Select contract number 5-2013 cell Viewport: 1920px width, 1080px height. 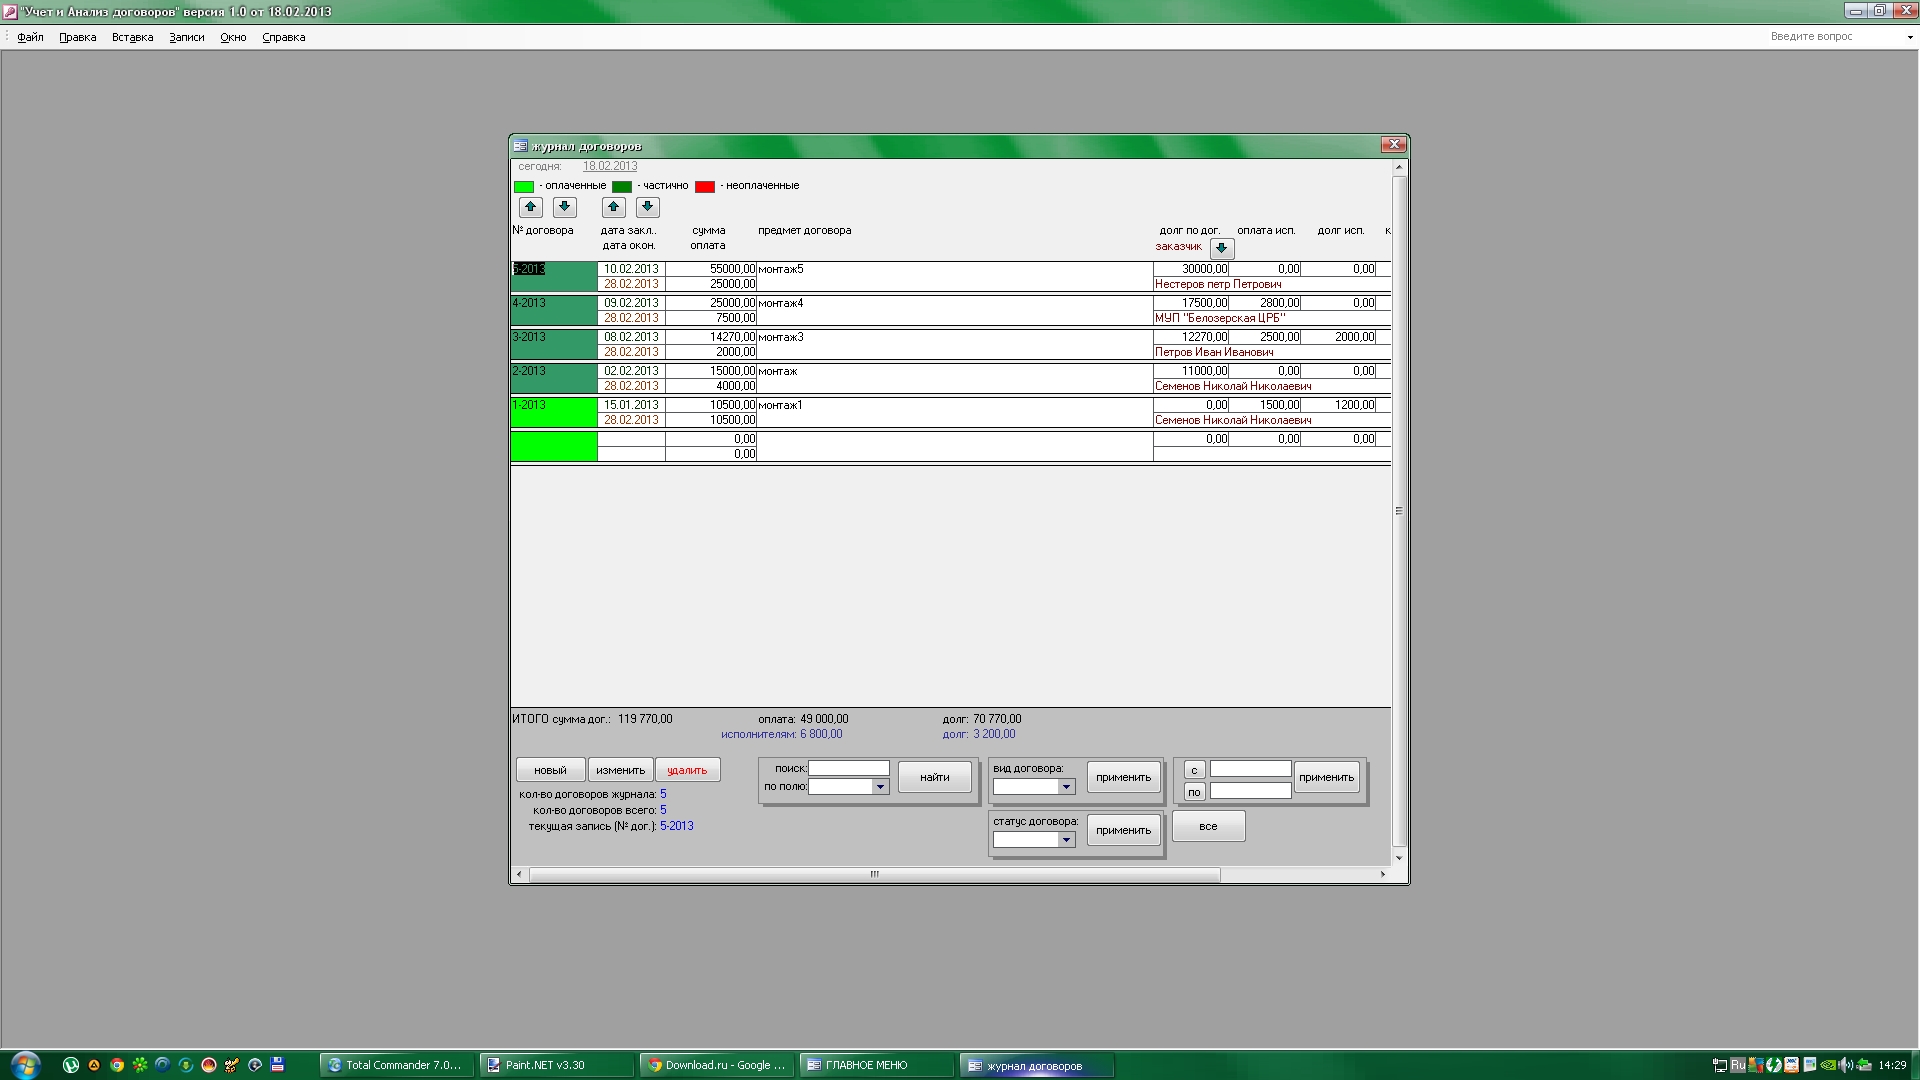(x=554, y=276)
